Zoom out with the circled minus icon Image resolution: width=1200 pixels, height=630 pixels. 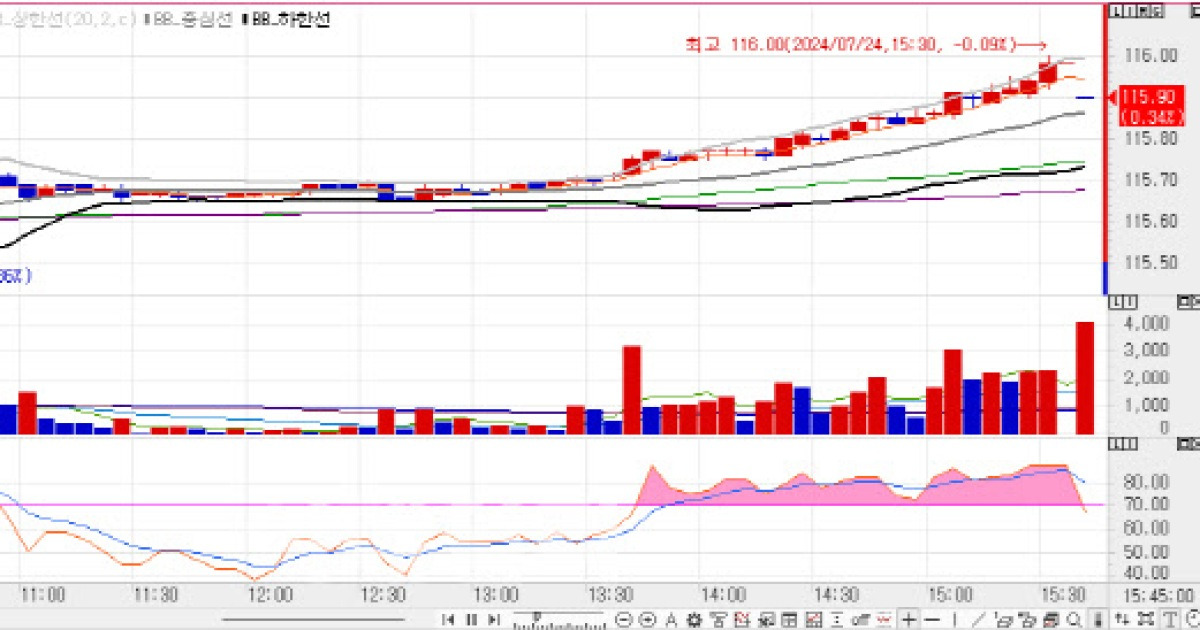point(625,619)
